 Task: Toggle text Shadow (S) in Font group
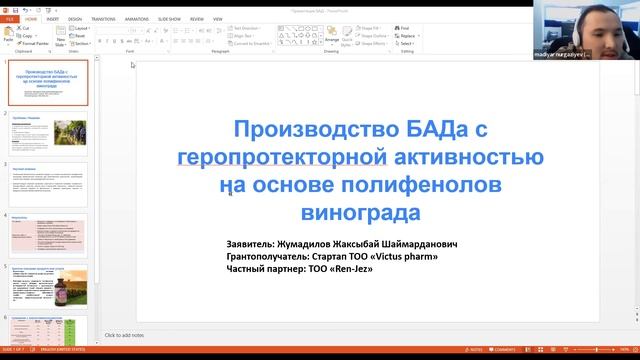(122, 41)
